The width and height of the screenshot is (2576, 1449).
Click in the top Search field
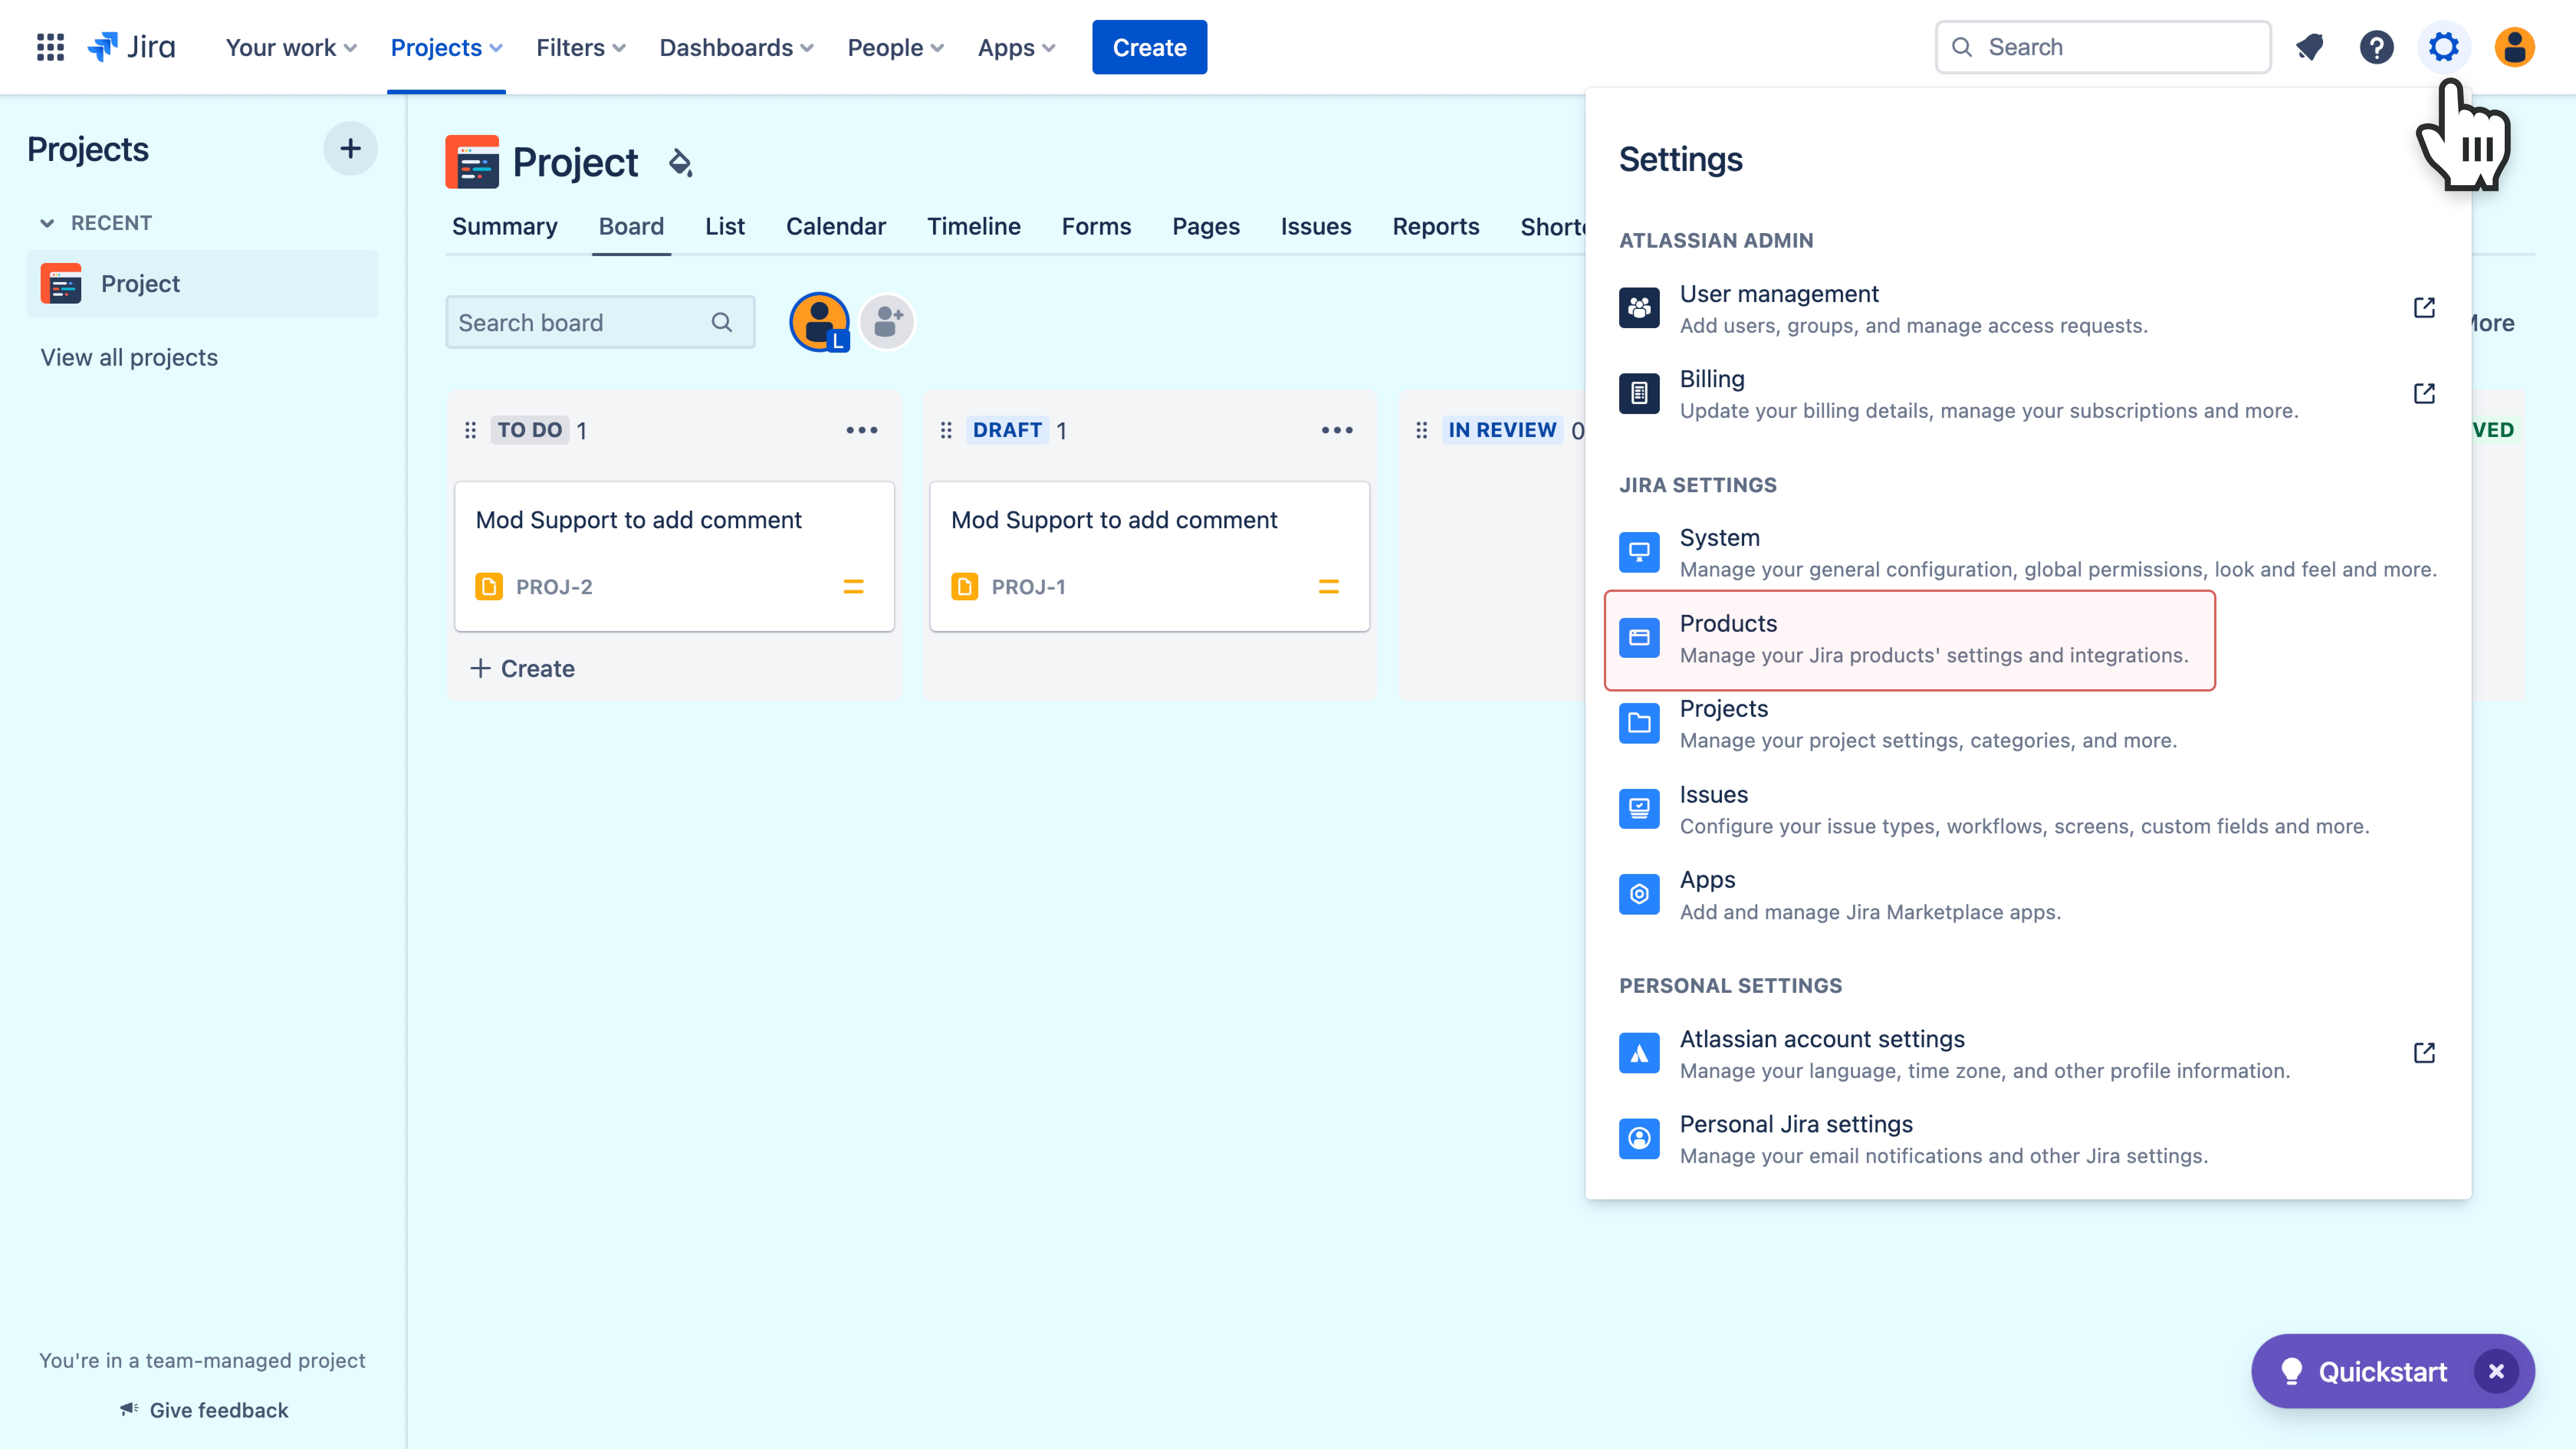coord(2103,47)
